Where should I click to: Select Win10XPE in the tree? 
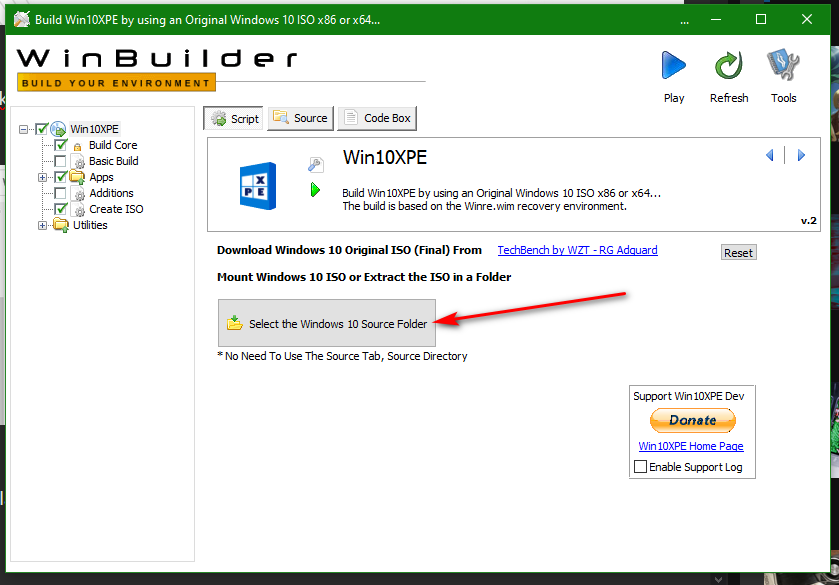[x=95, y=129]
